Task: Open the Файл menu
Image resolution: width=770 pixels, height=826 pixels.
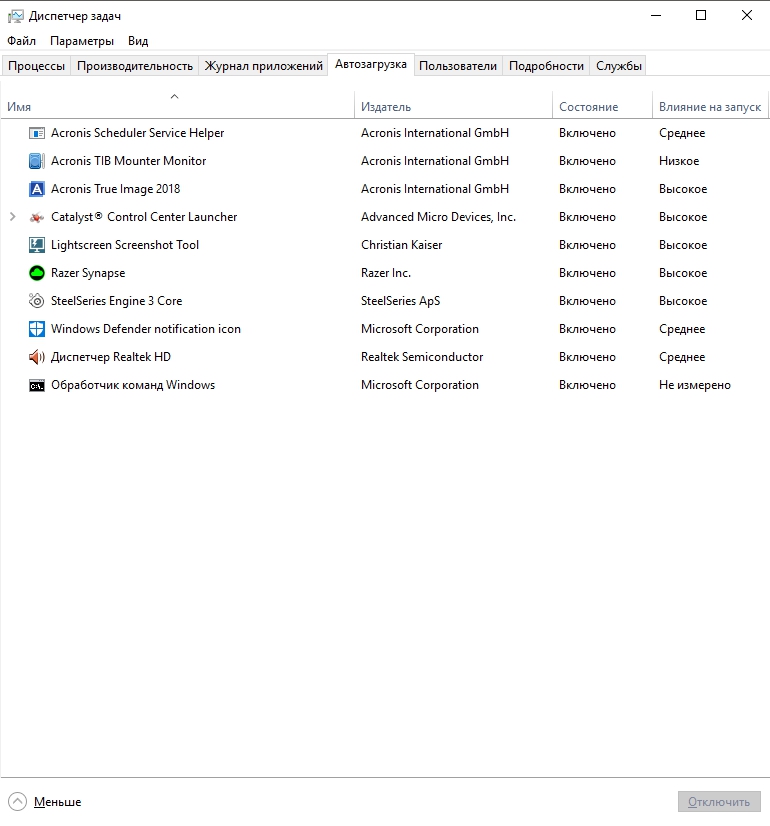Action: [22, 41]
